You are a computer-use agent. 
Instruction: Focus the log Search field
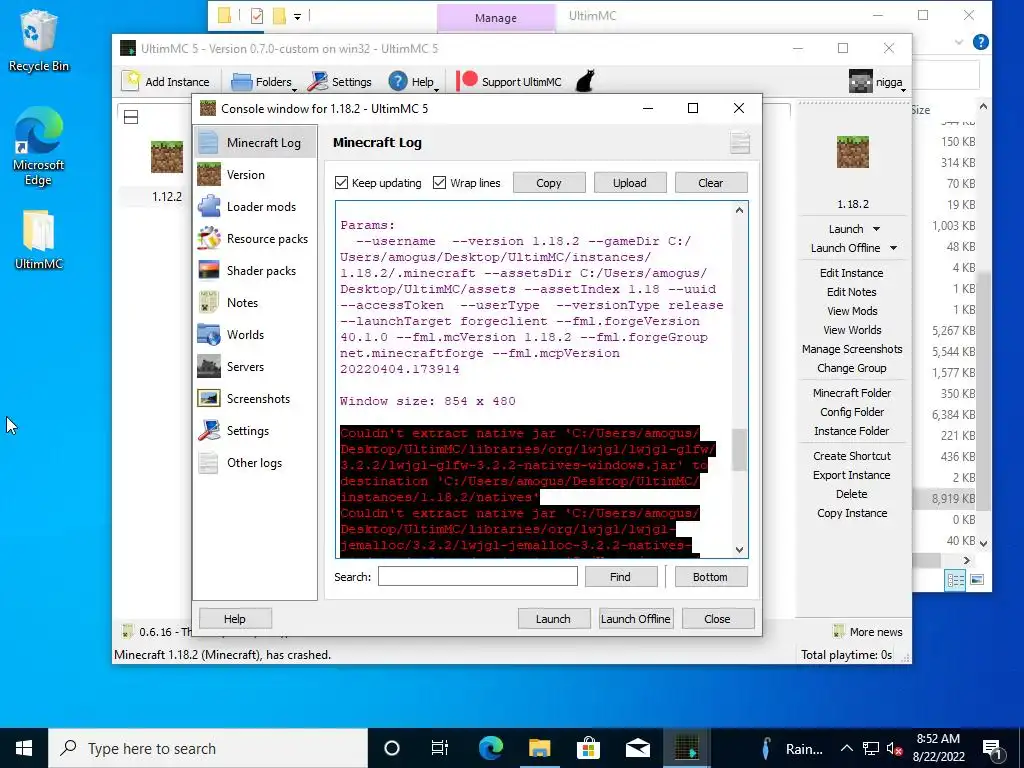477,576
